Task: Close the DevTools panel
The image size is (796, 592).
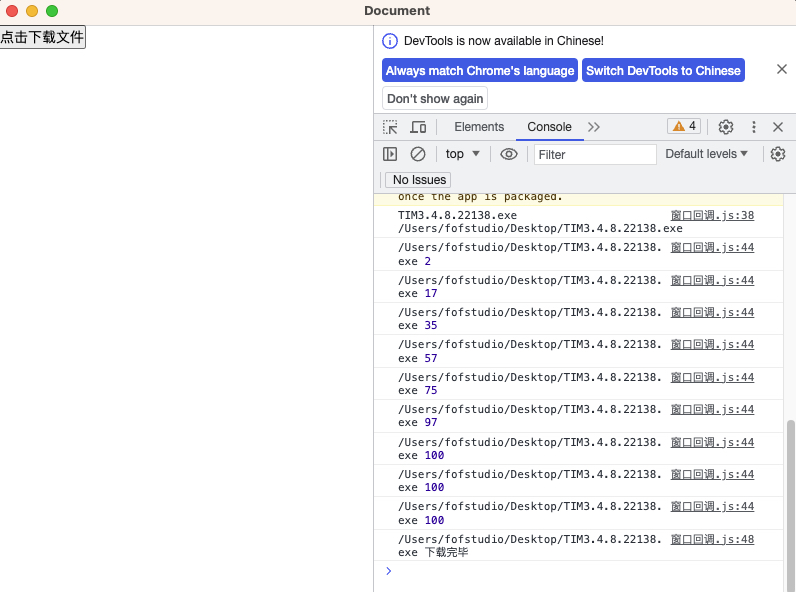Action: coord(778,127)
